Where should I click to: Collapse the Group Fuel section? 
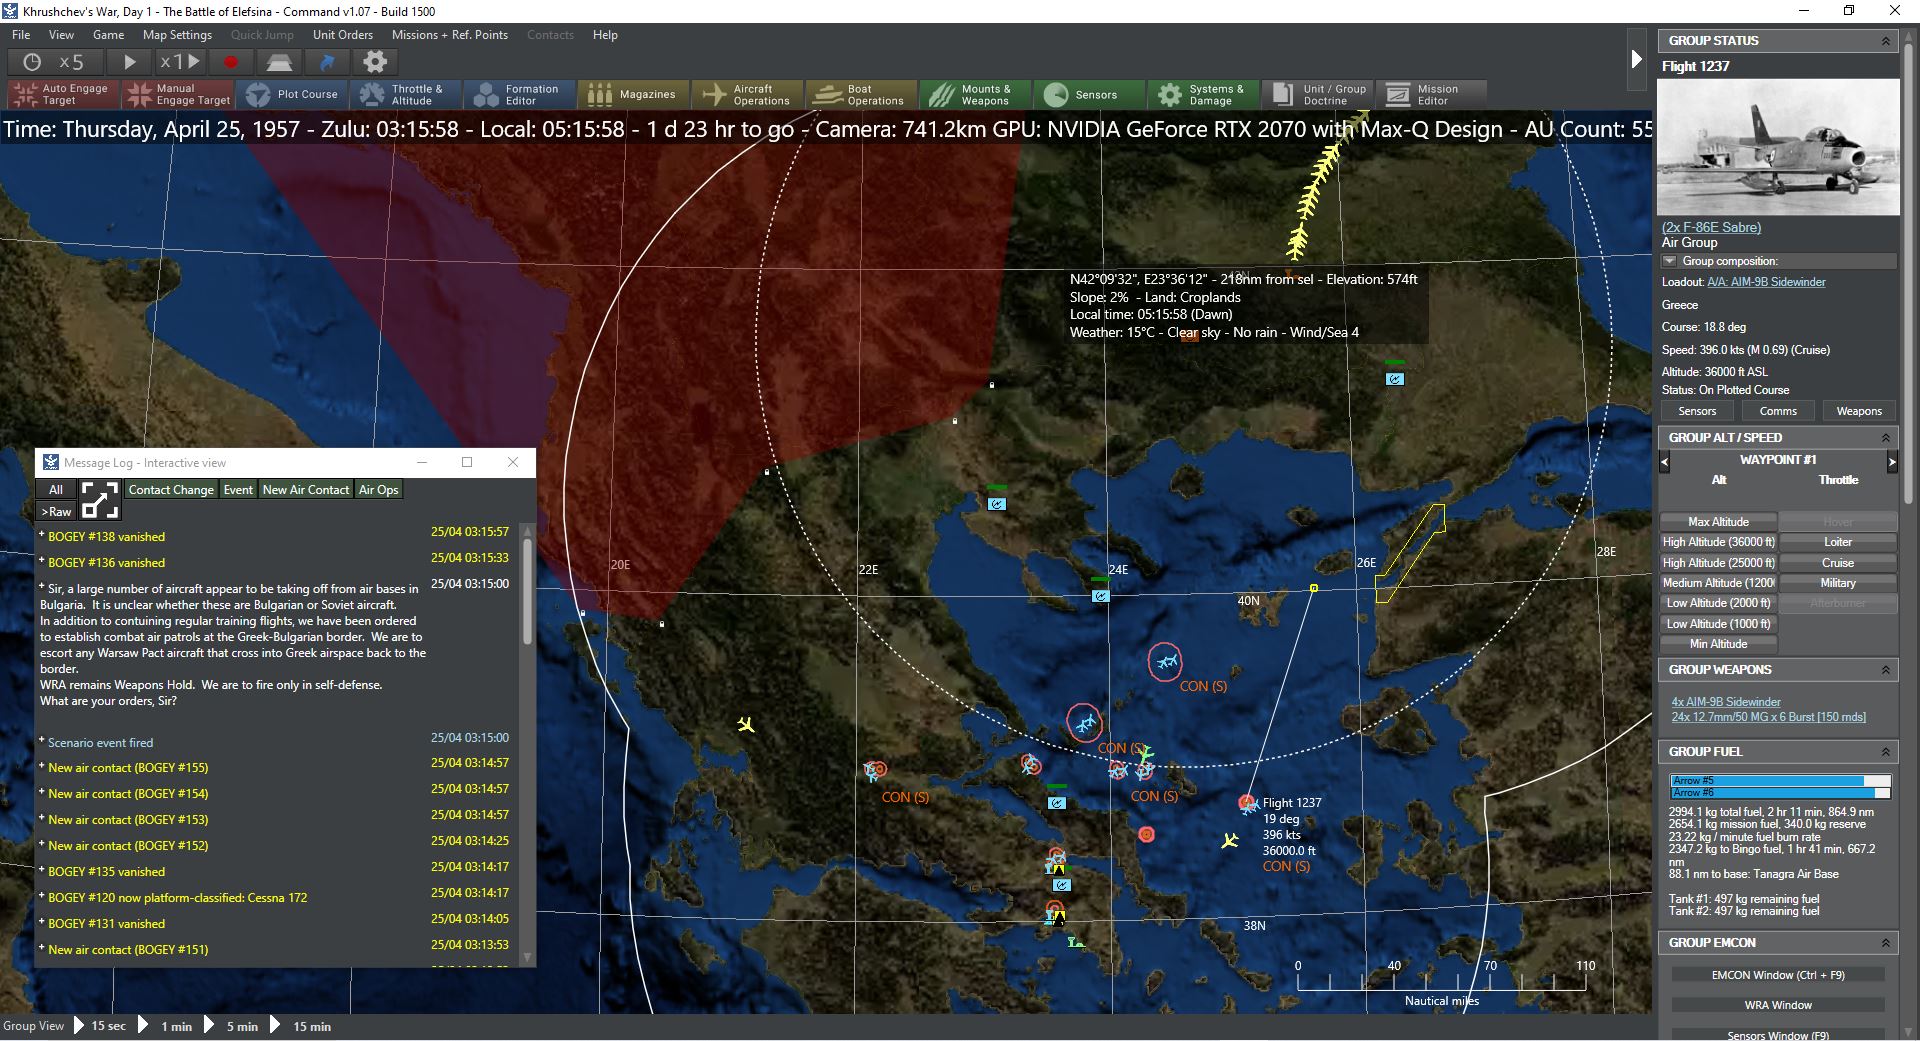1885,752
